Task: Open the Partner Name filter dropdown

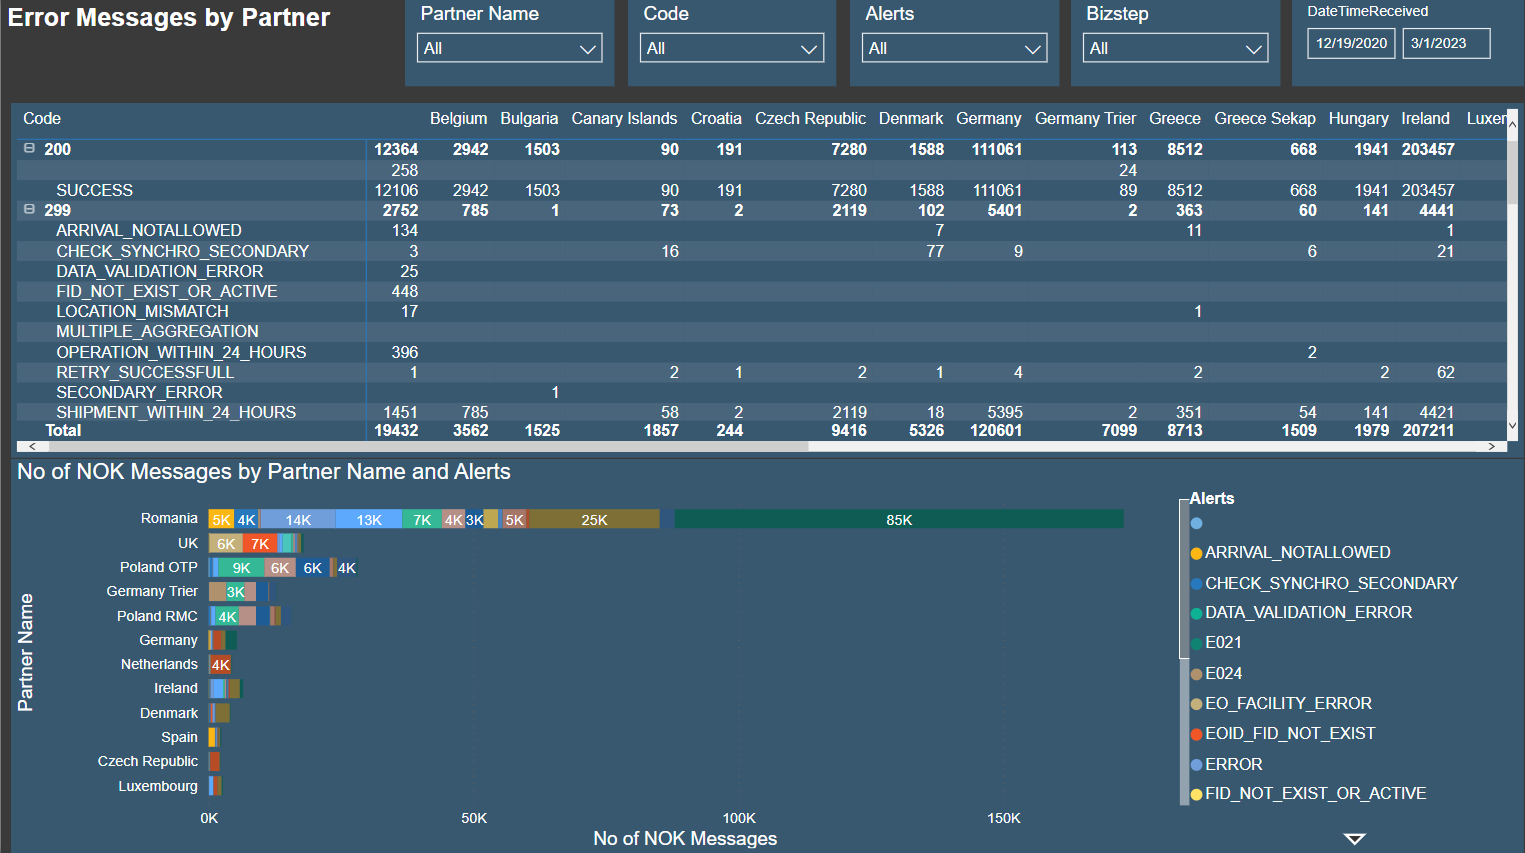Action: tap(509, 48)
